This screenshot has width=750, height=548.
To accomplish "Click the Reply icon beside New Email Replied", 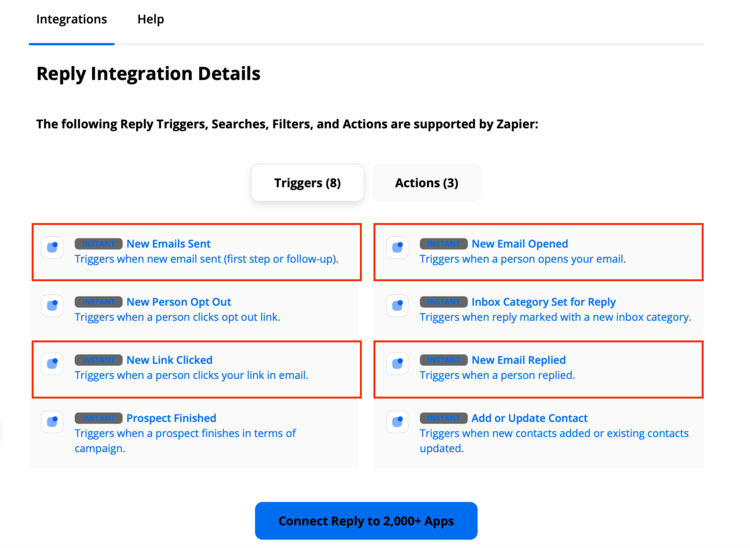I will tap(397, 364).
